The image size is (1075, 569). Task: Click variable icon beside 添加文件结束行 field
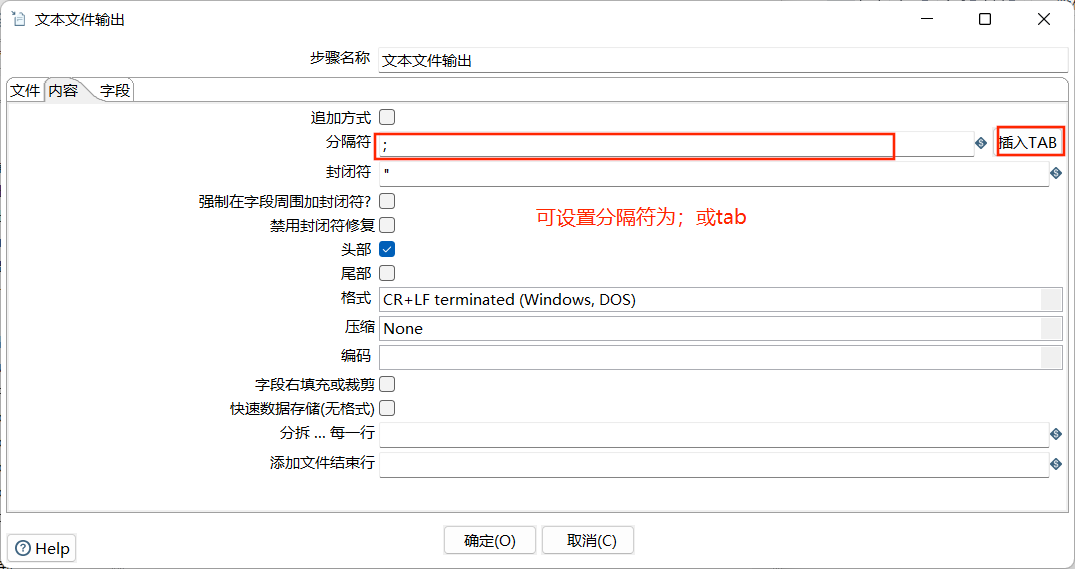click(1056, 464)
